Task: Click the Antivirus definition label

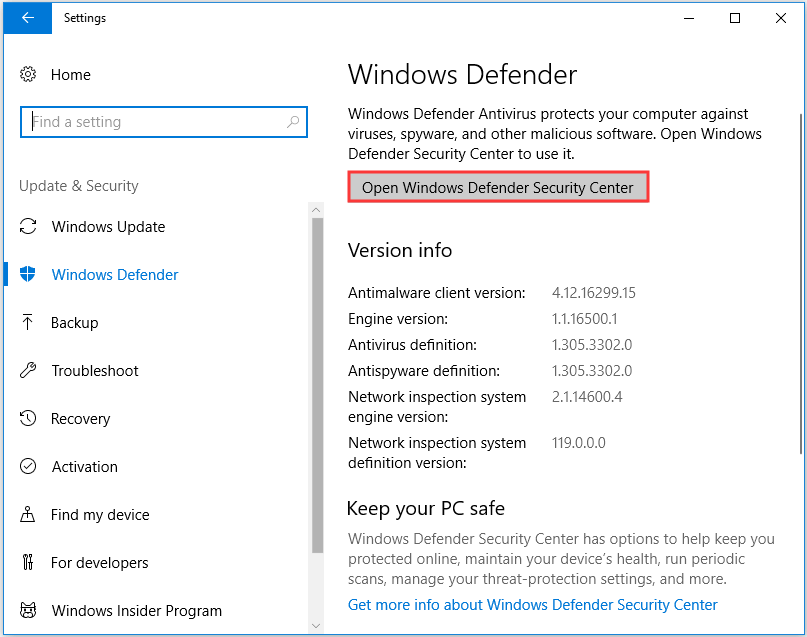Action: tap(412, 345)
